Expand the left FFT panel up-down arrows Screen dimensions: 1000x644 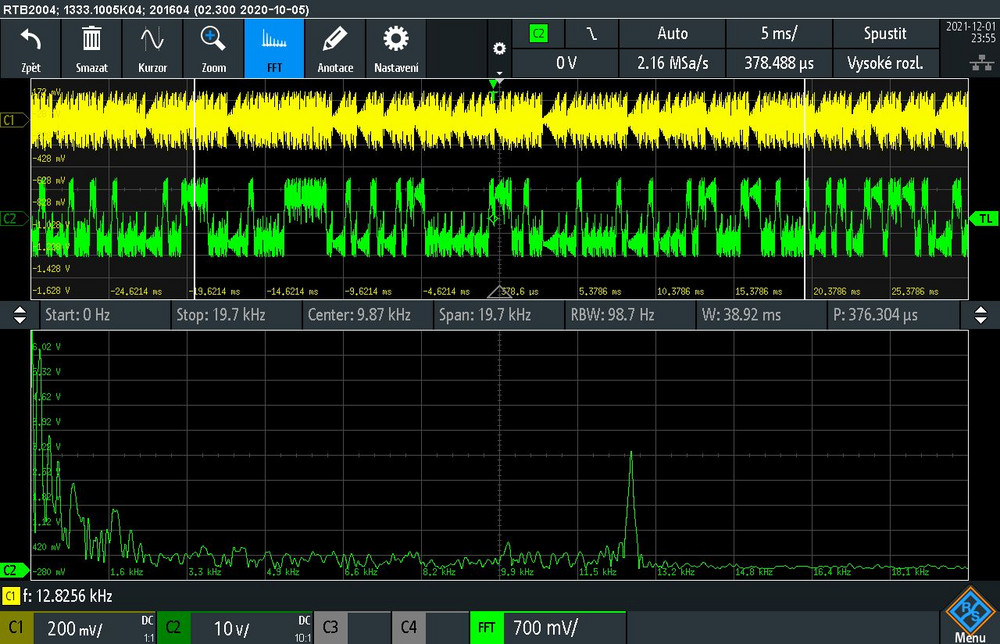[19, 315]
